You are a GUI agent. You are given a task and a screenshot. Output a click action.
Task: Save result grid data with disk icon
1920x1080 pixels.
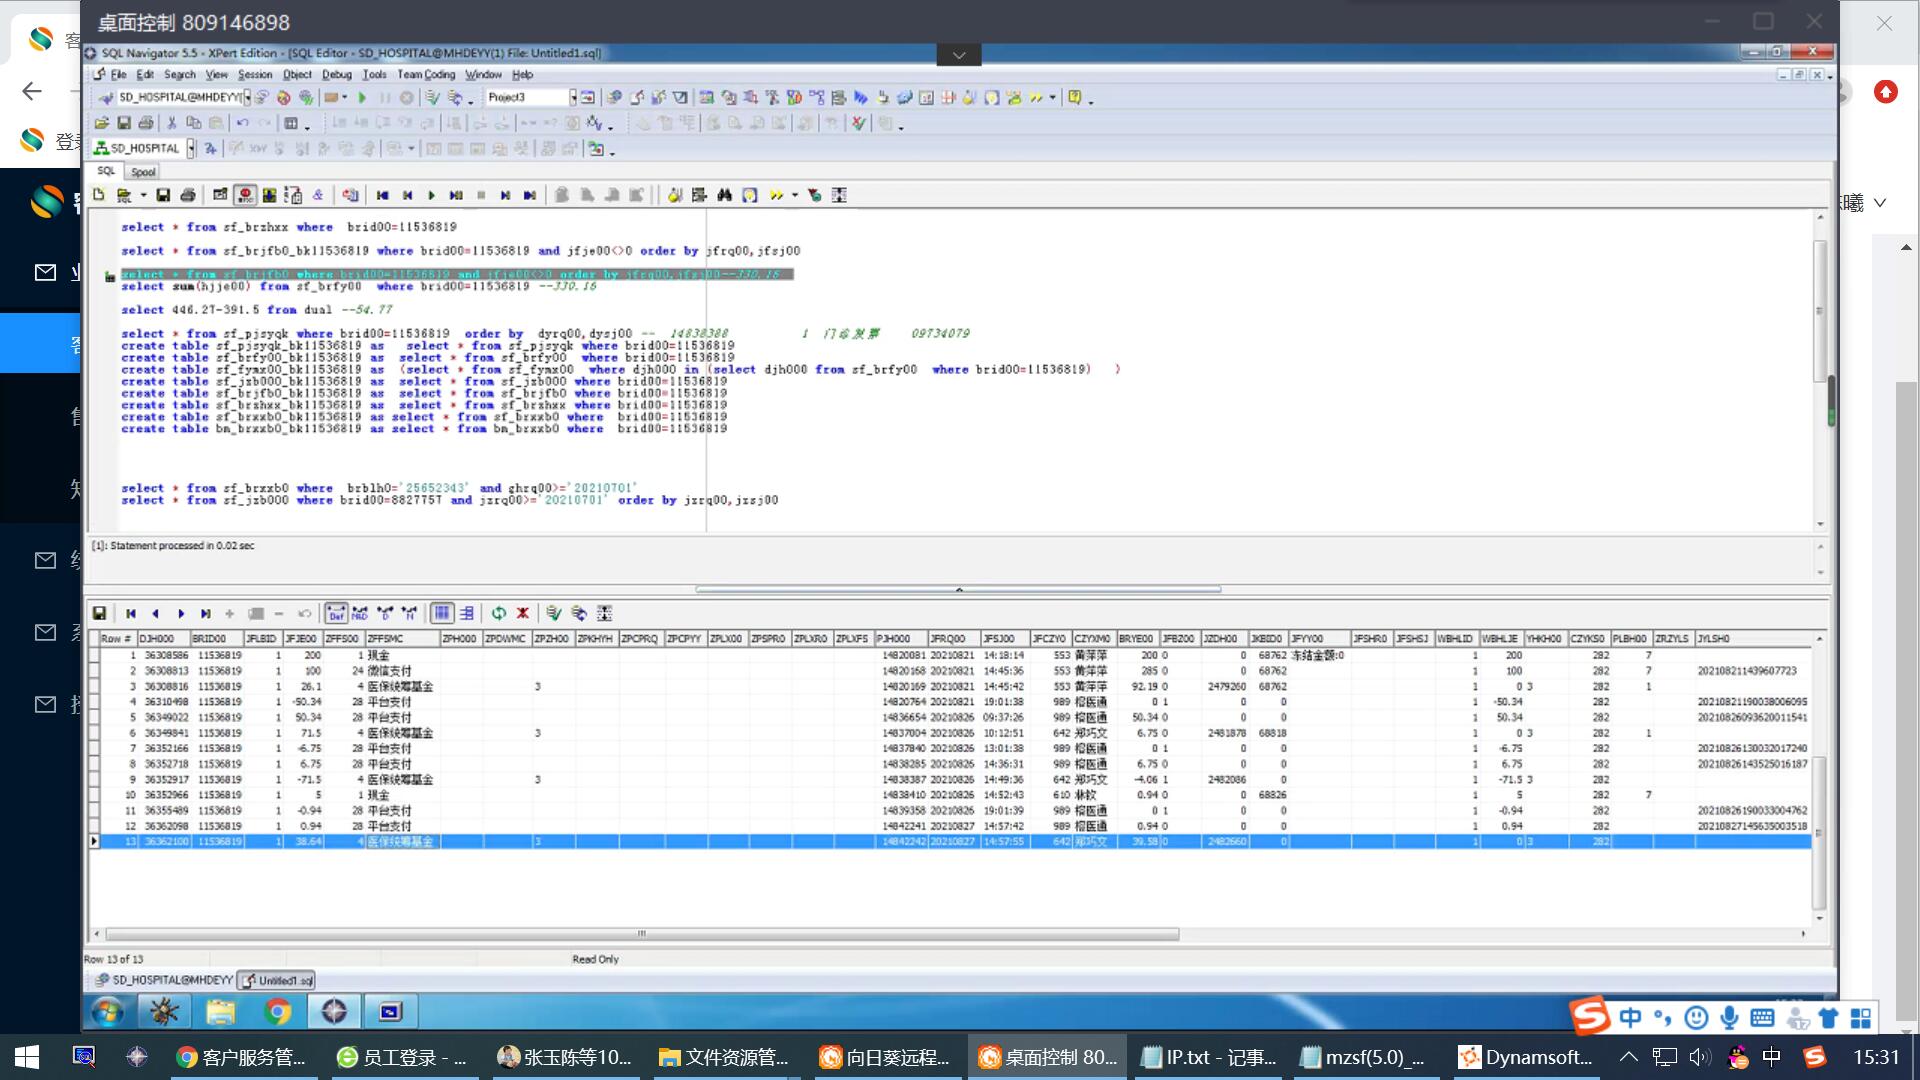click(100, 613)
